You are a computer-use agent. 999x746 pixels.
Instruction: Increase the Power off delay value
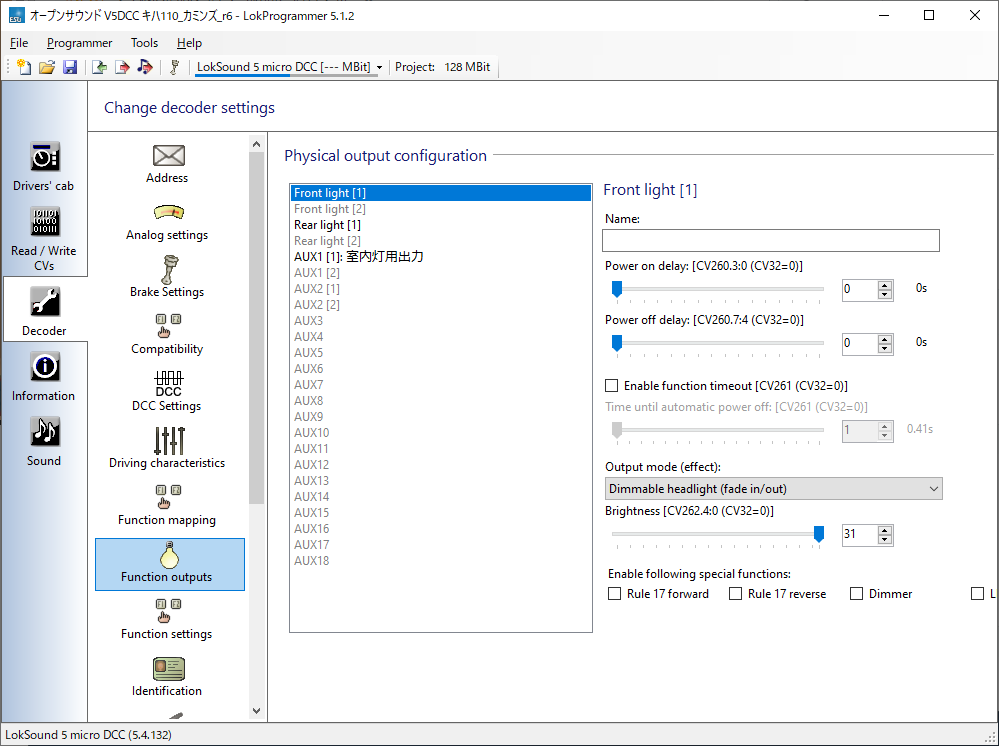pyautogui.click(x=884, y=339)
